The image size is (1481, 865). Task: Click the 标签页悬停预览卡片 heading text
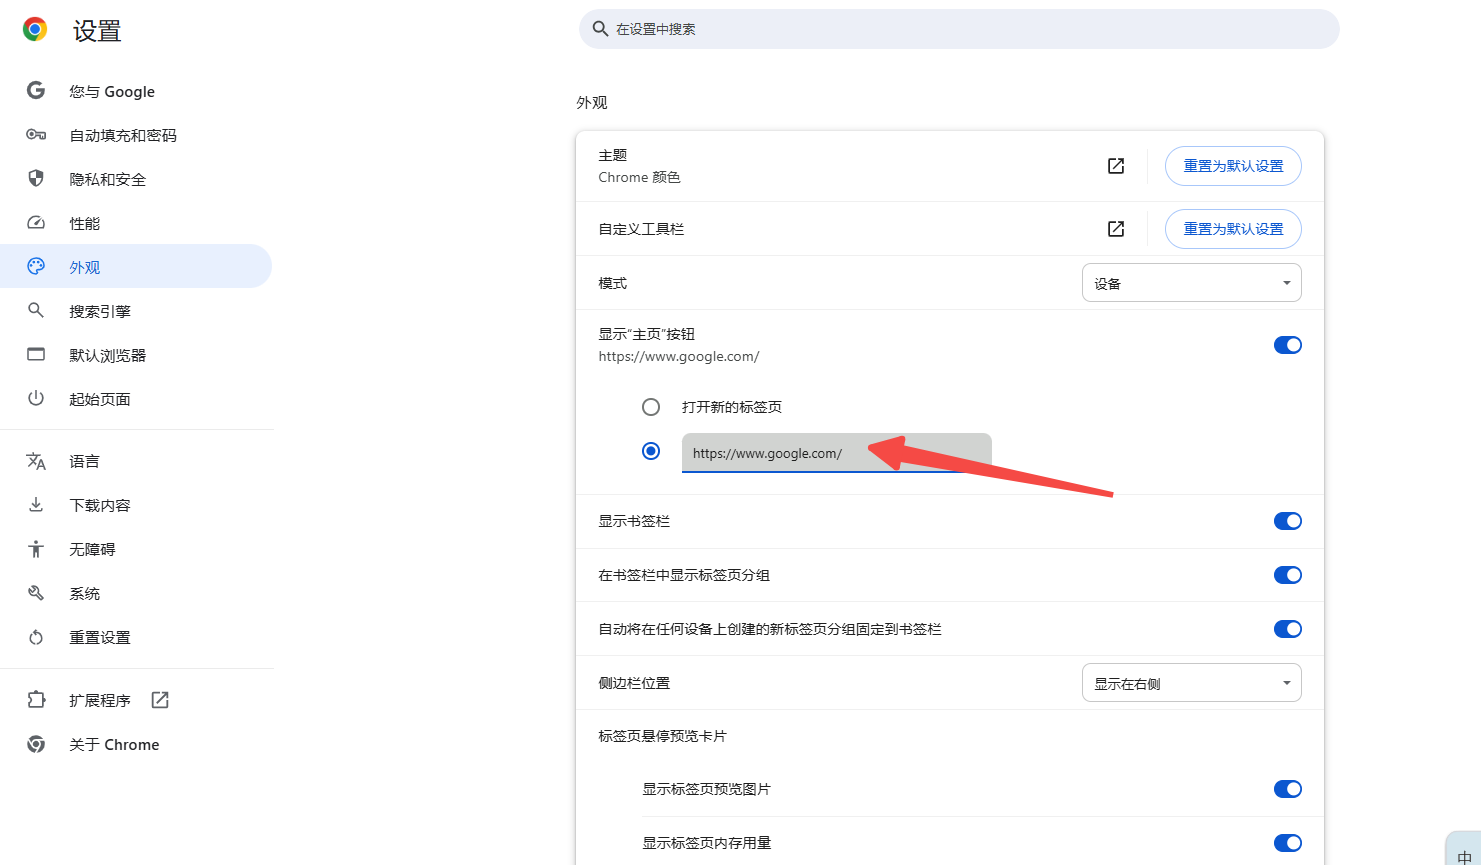click(662, 736)
